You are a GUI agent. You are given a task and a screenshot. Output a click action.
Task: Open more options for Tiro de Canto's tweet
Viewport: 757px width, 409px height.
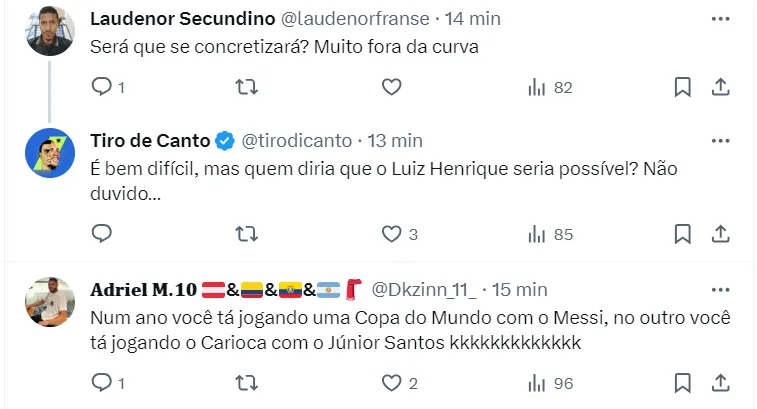pyautogui.click(x=719, y=140)
